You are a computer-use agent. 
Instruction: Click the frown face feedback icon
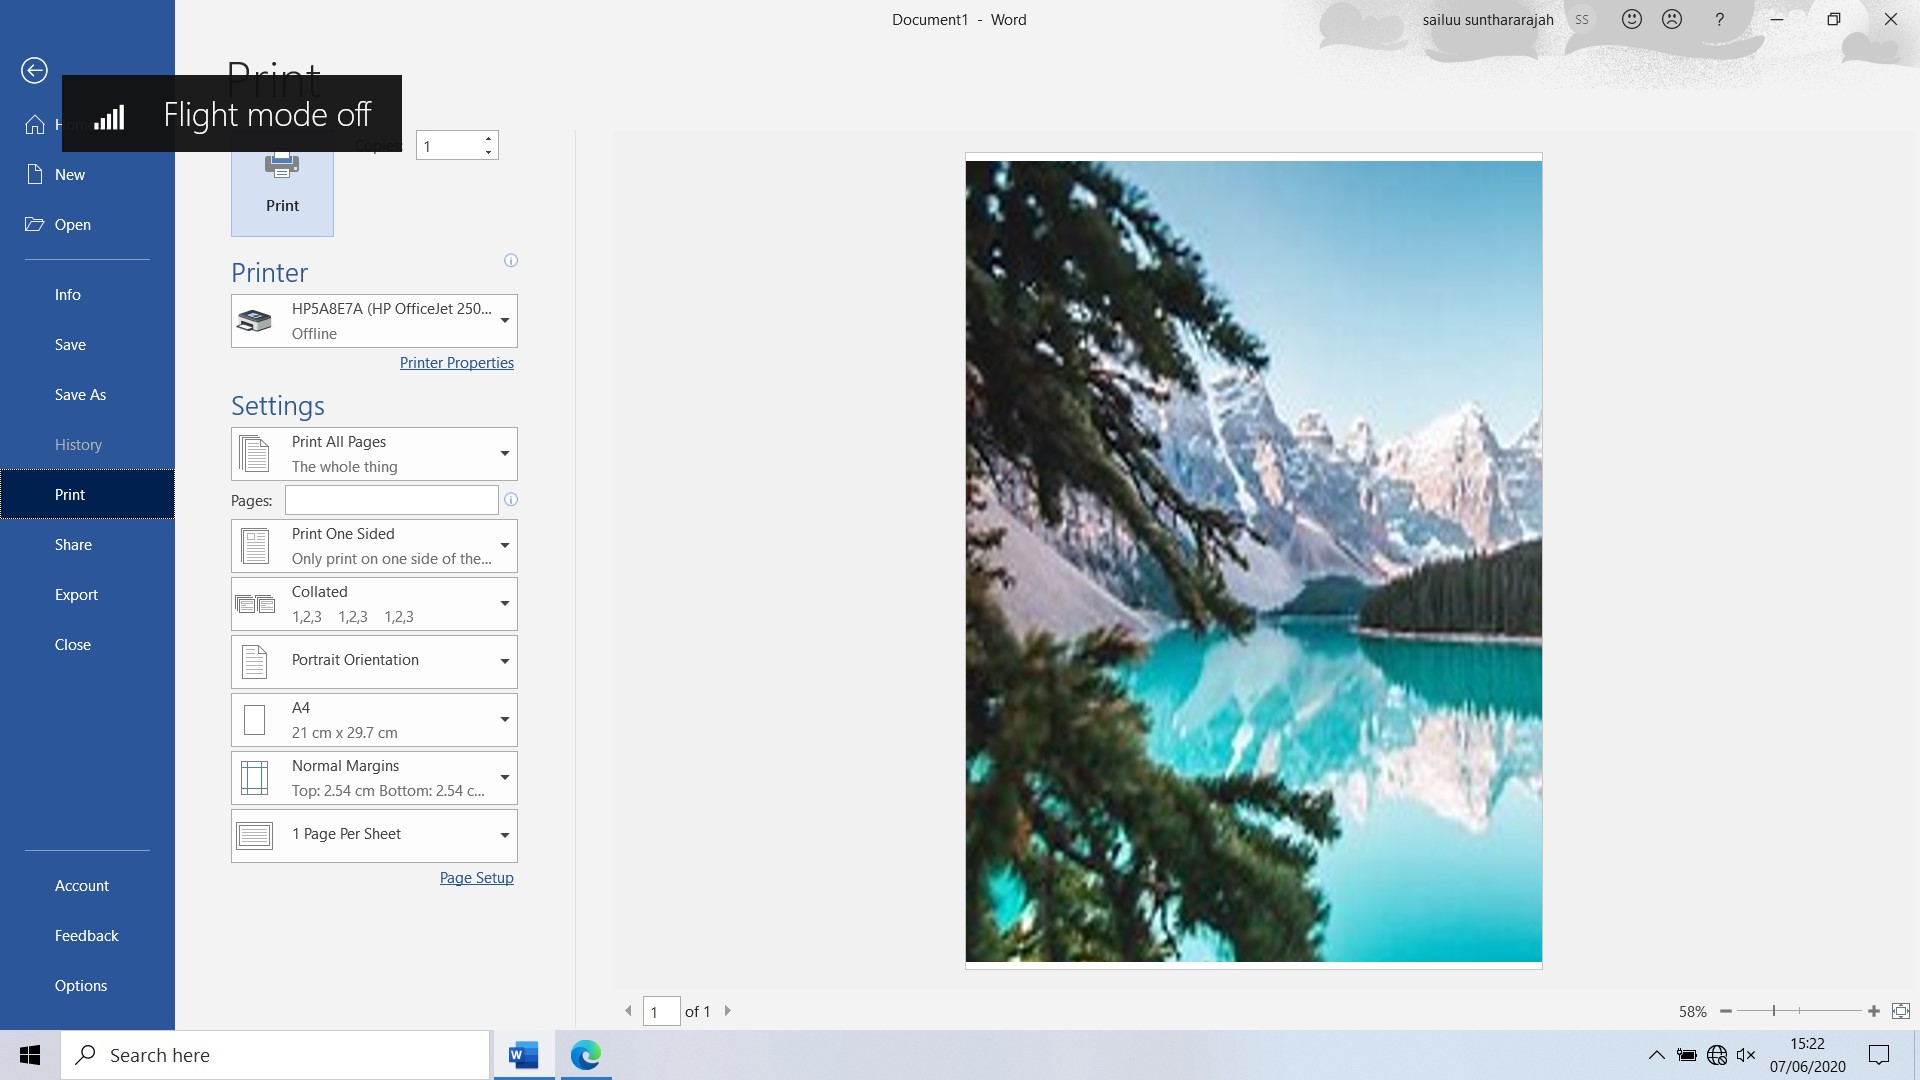[x=1672, y=19]
